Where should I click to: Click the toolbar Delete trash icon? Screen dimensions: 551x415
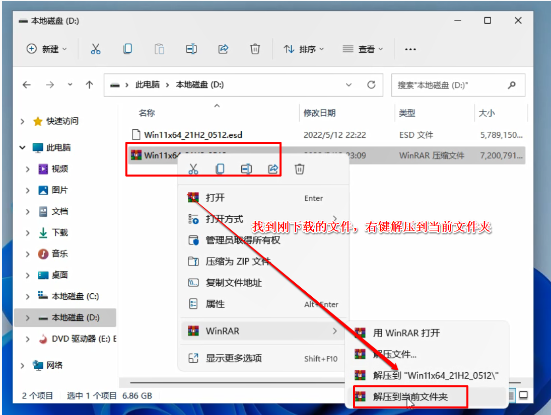(255, 49)
